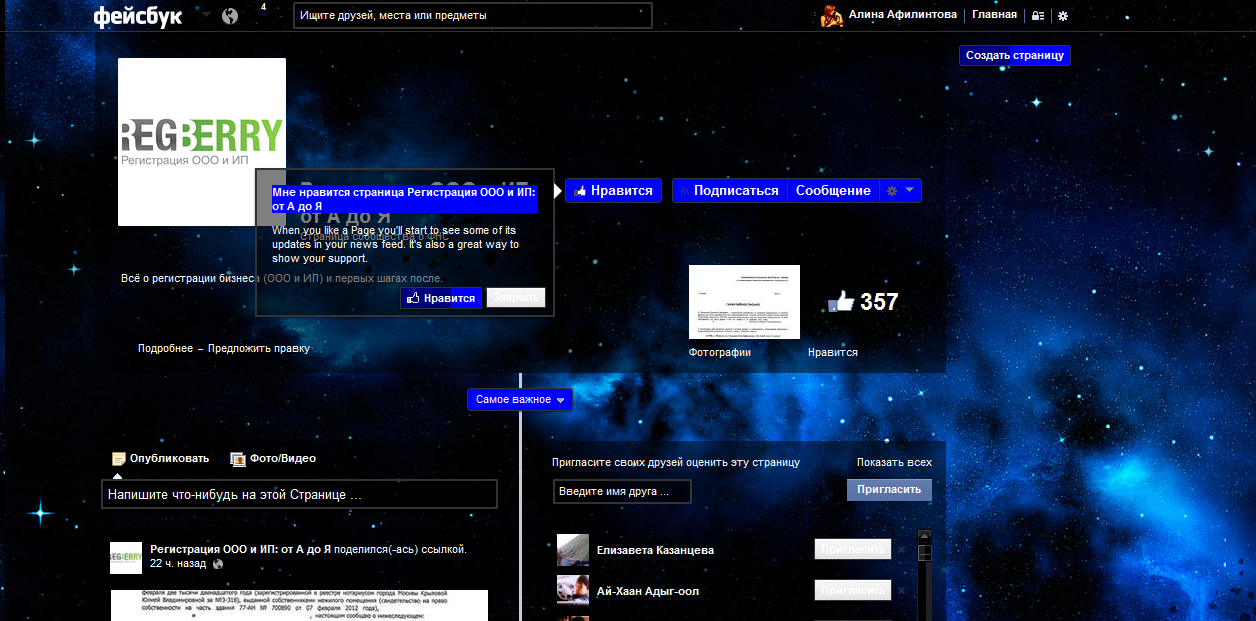The image size is (1256, 621).
Task: Click the main Нравится button beside Подписаться
Action: [x=613, y=190]
